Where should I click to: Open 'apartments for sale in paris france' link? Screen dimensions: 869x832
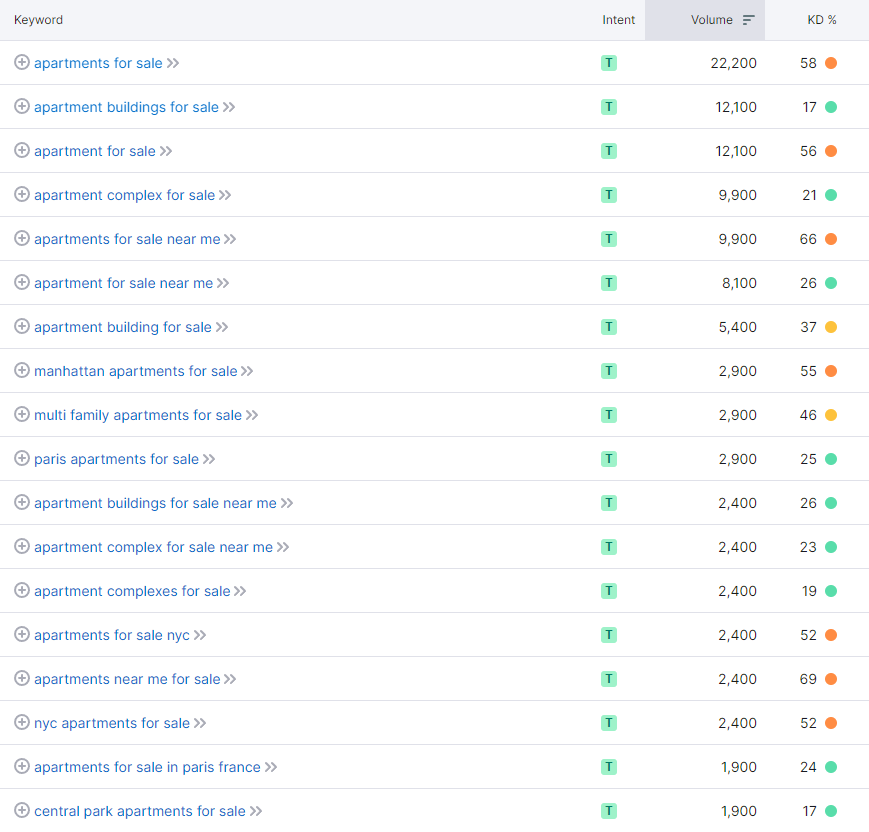[x=147, y=767]
